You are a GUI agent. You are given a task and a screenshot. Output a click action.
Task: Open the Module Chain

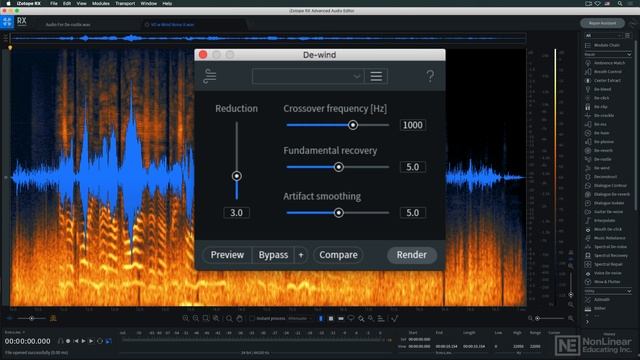pos(607,45)
